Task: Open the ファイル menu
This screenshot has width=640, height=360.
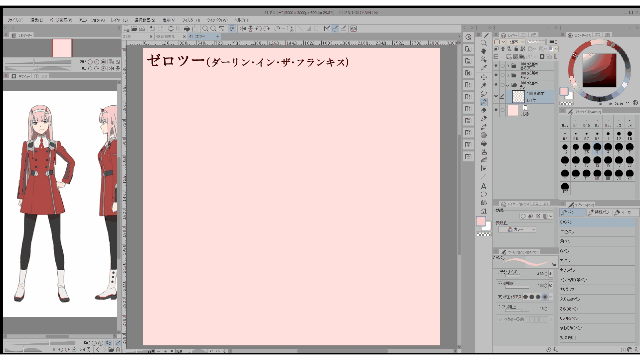Action: coord(16,20)
